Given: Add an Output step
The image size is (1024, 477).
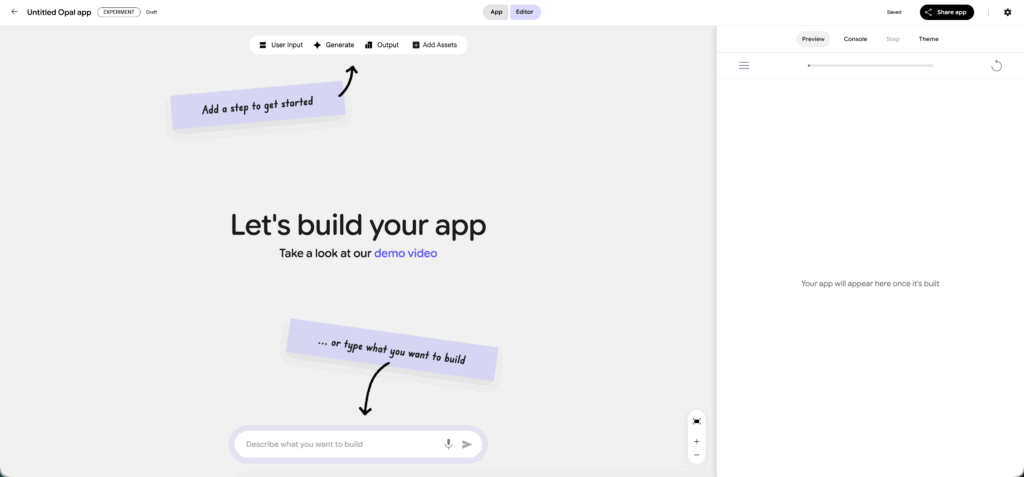Looking at the screenshot, I should pos(382,45).
